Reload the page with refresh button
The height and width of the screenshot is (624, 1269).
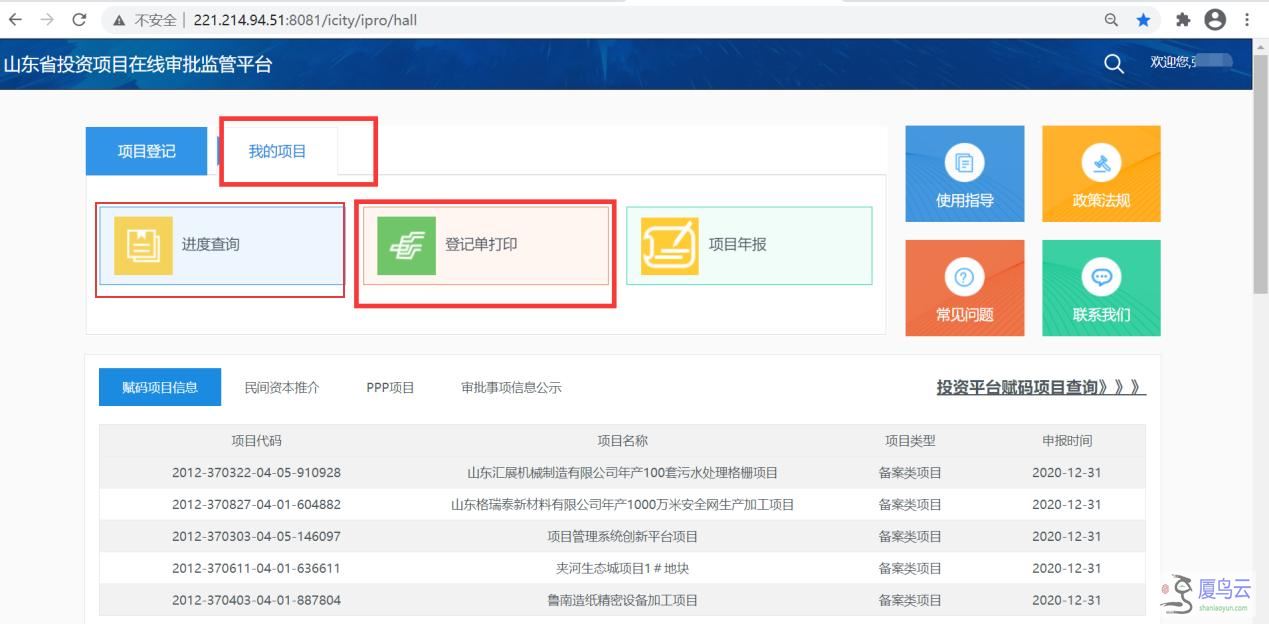tap(80, 19)
